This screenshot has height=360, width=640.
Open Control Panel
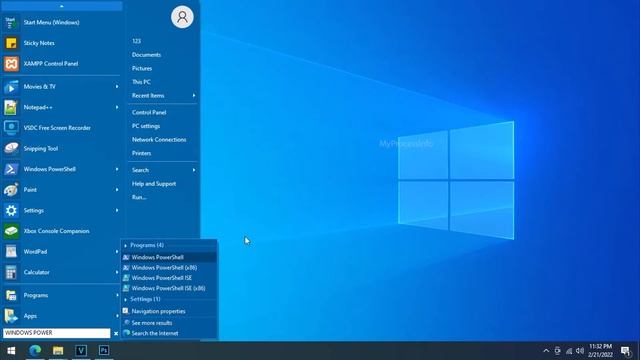coord(149,112)
